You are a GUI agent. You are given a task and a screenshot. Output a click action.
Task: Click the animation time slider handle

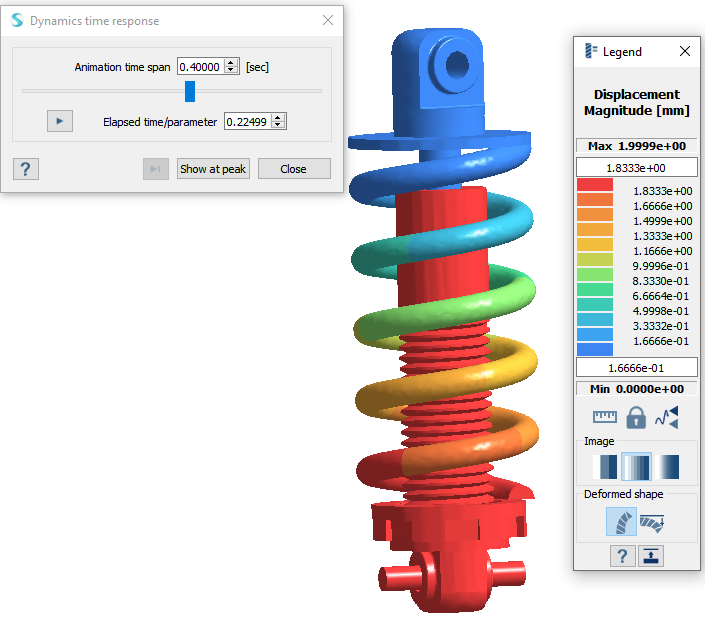(x=190, y=92)
